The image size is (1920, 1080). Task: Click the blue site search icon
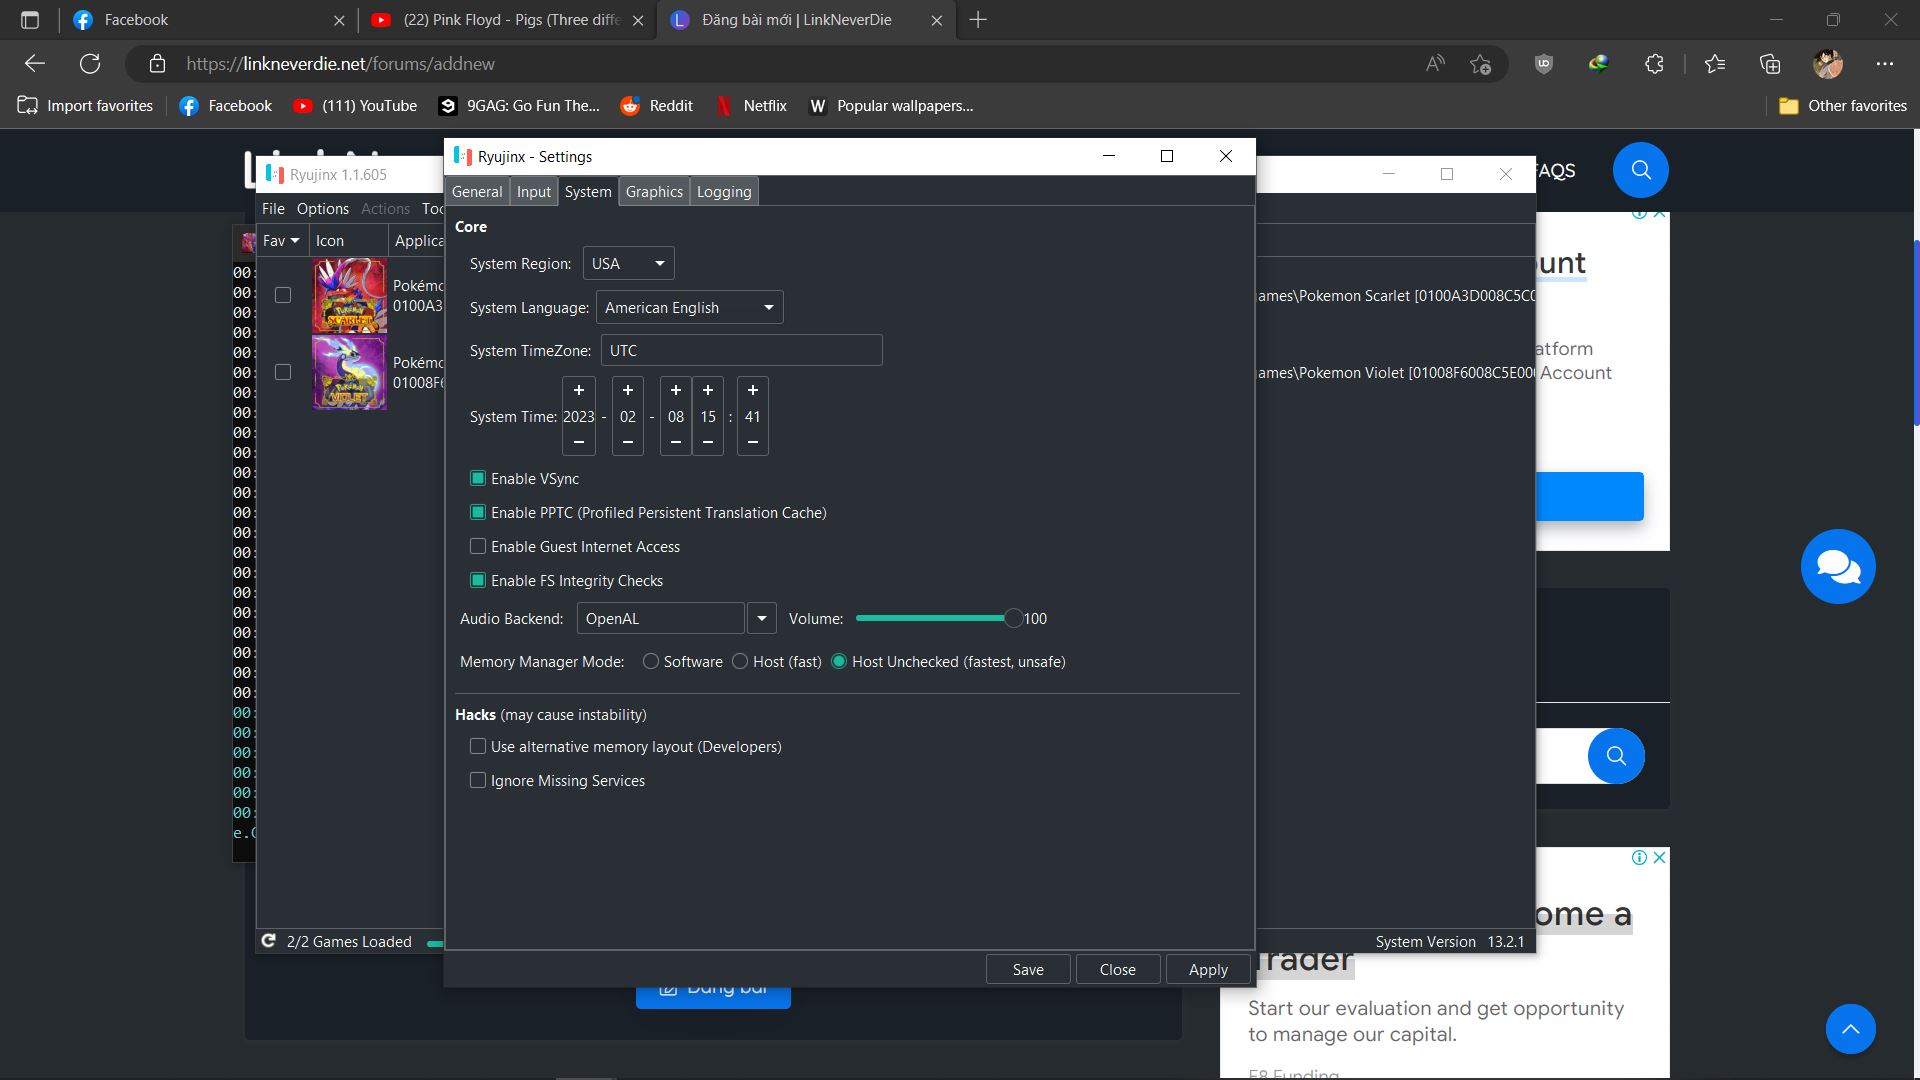[x=1640, y=170]
